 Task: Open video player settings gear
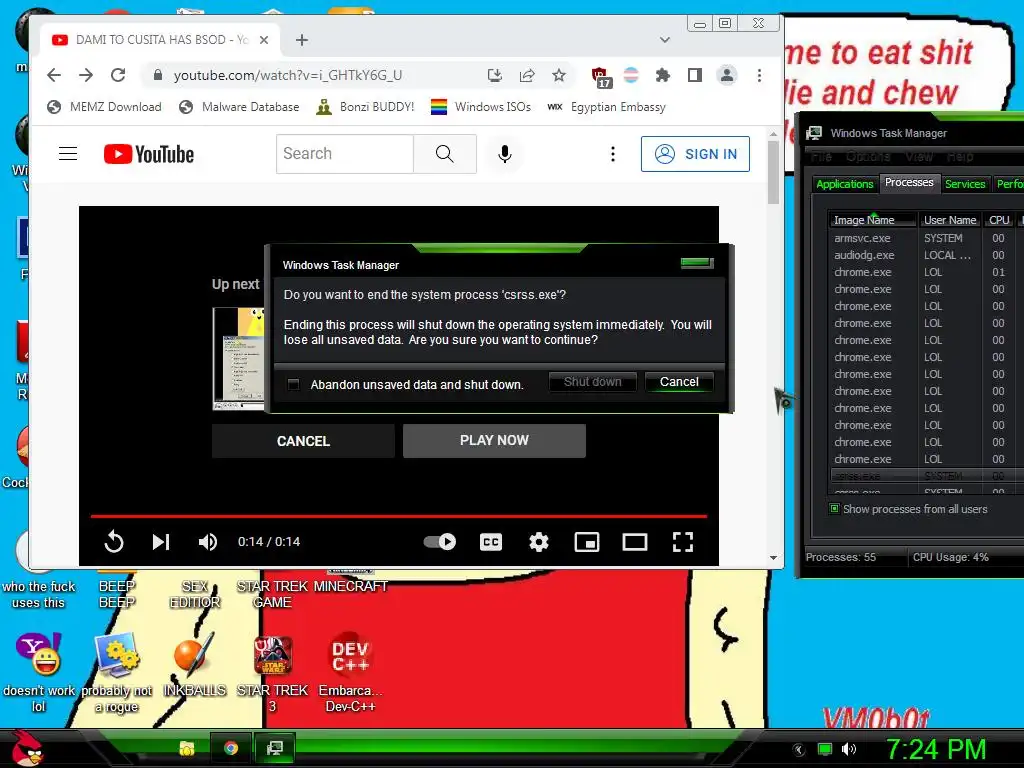coord(539,541)
